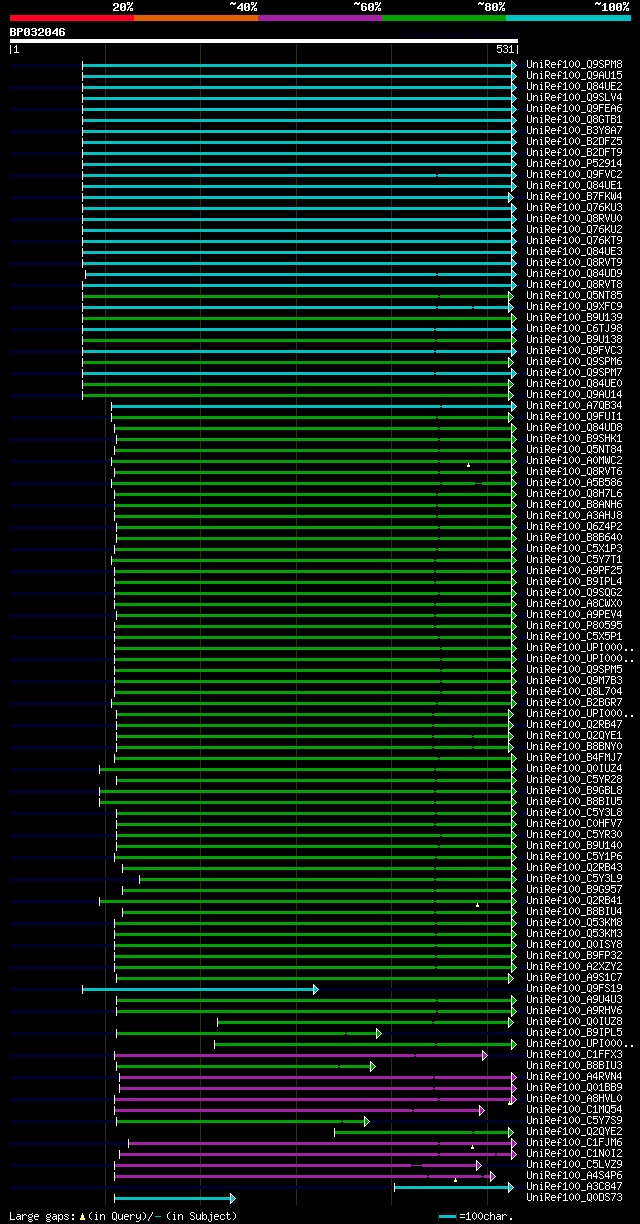The image size is (640, 1224).
Task: Open hit UniRef100_Q84UE2
Action: click(x=575, y=86)
